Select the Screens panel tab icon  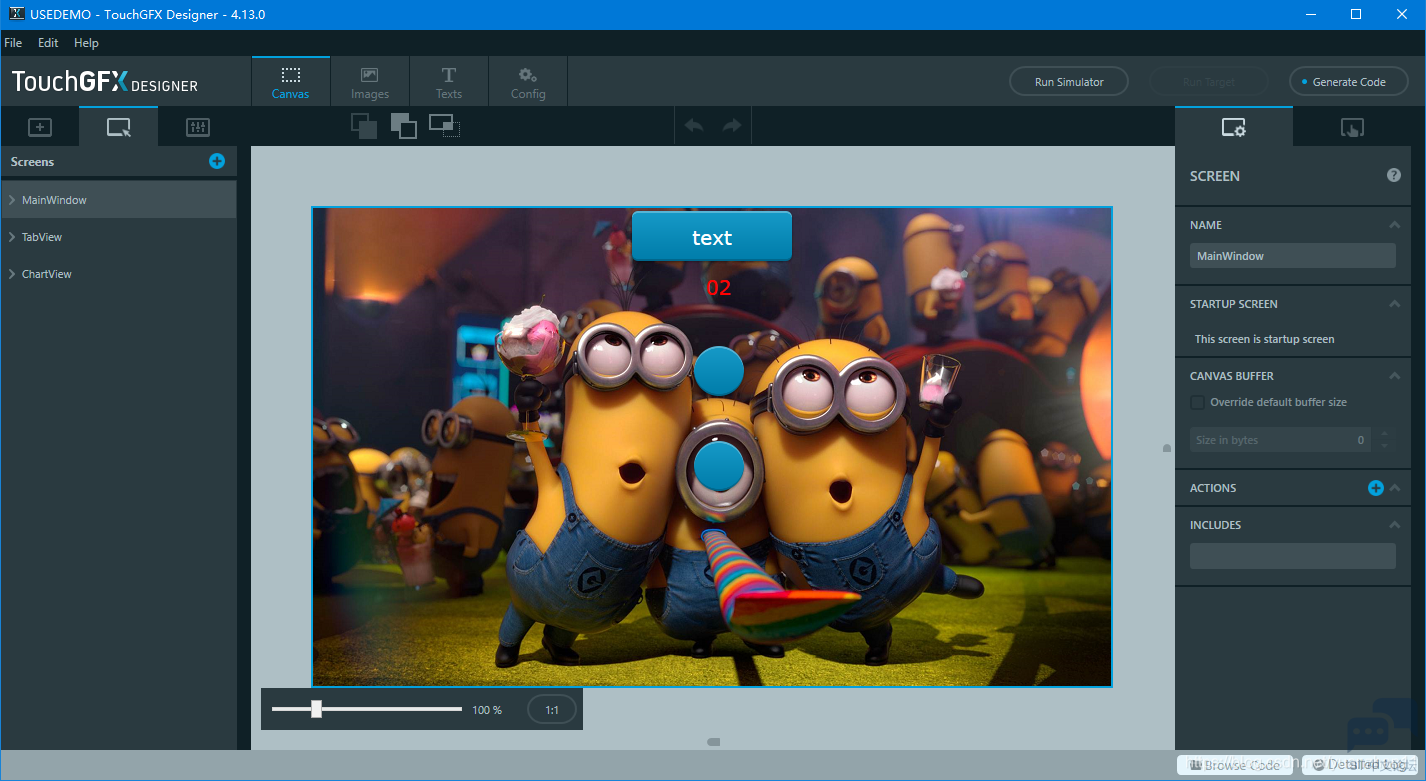pyautogui.click(x=119, y=127)
